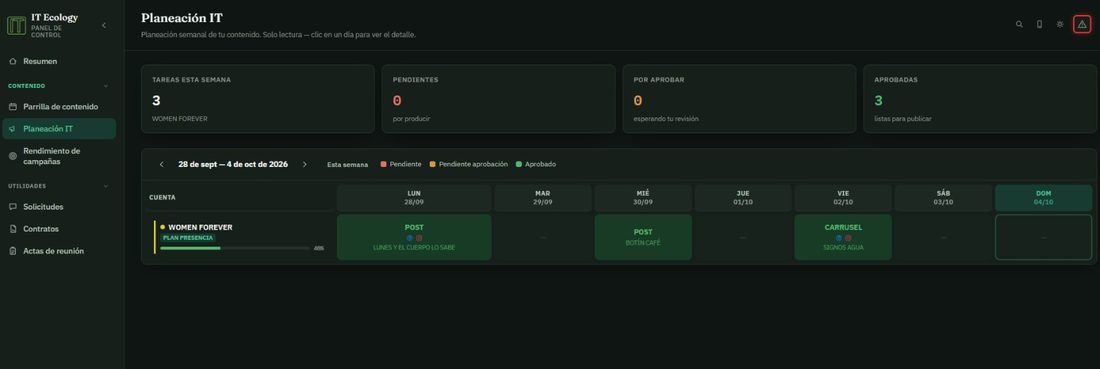This screenshot has width=1100, height=369.
Task: Open the SIGNOS AGUA carrusel on Friday
Action: (x=843, y=237)
